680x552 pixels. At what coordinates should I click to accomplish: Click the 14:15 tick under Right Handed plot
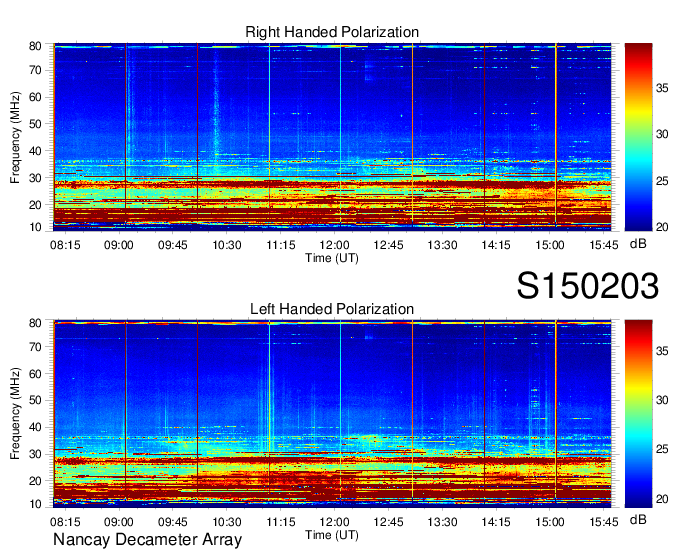click(496, 245)
